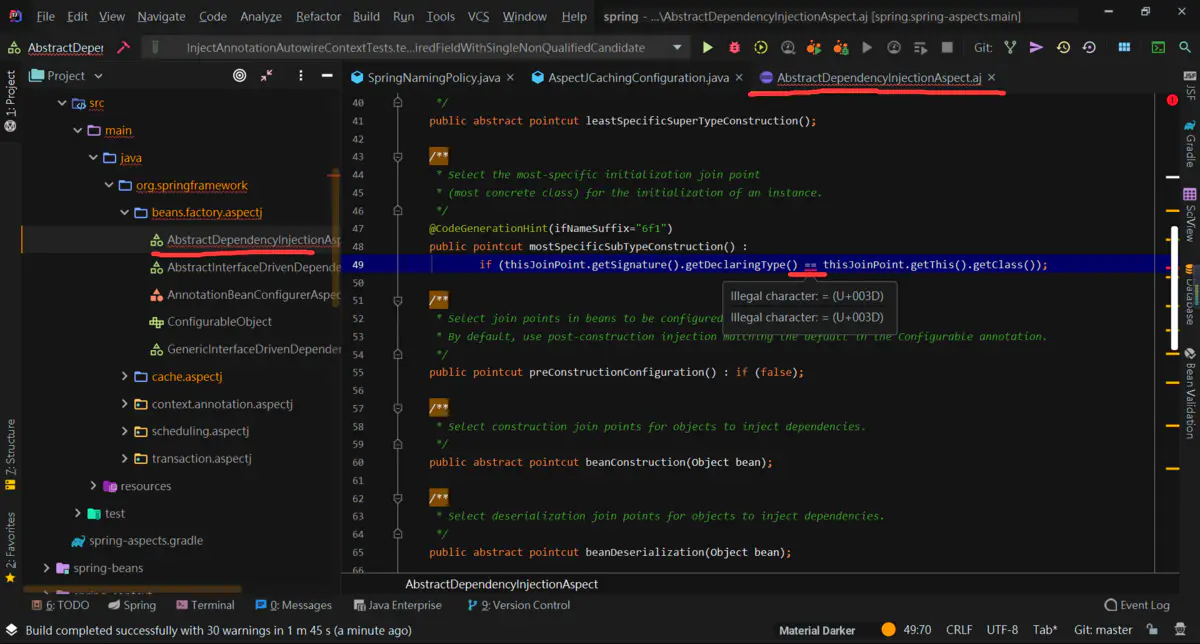1200x644 pixels.
Task: Toggle the read-only lock icon in status bar
Action: 1152,630
